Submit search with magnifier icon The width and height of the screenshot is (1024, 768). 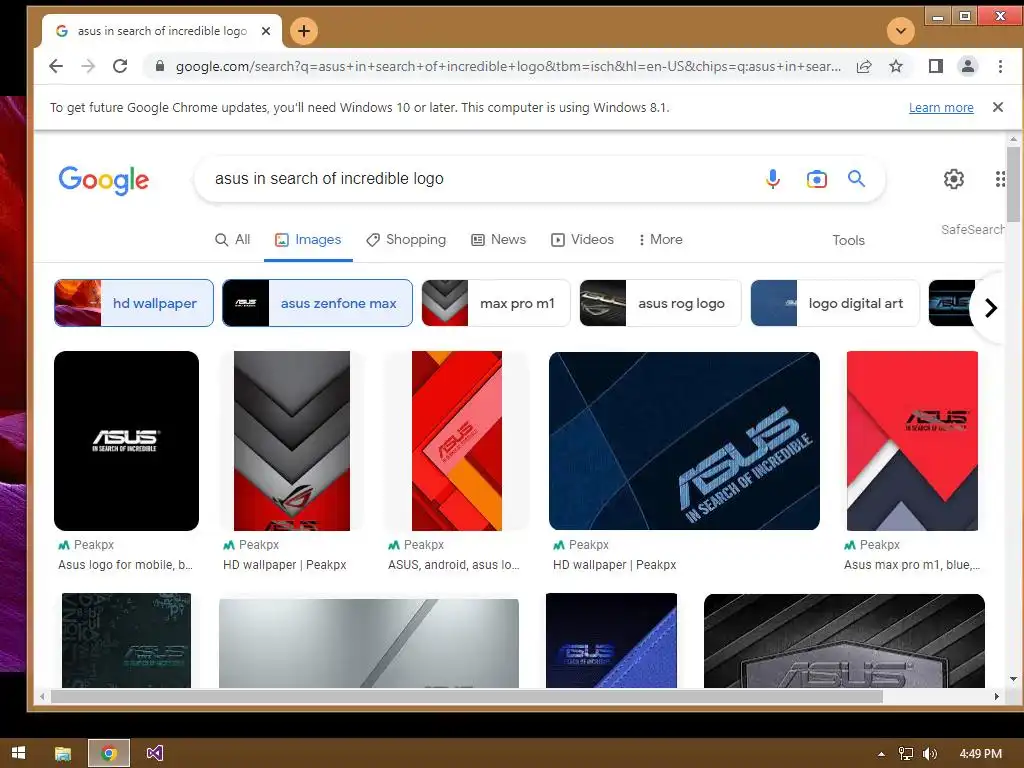[856, 178]
